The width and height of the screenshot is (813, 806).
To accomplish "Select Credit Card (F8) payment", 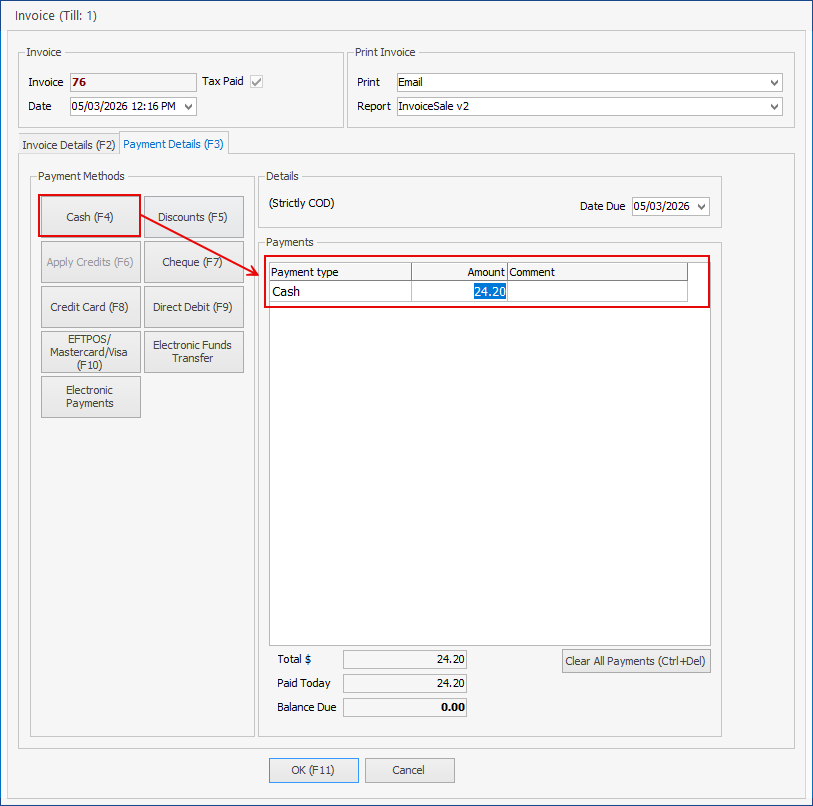I will point(91,307).
